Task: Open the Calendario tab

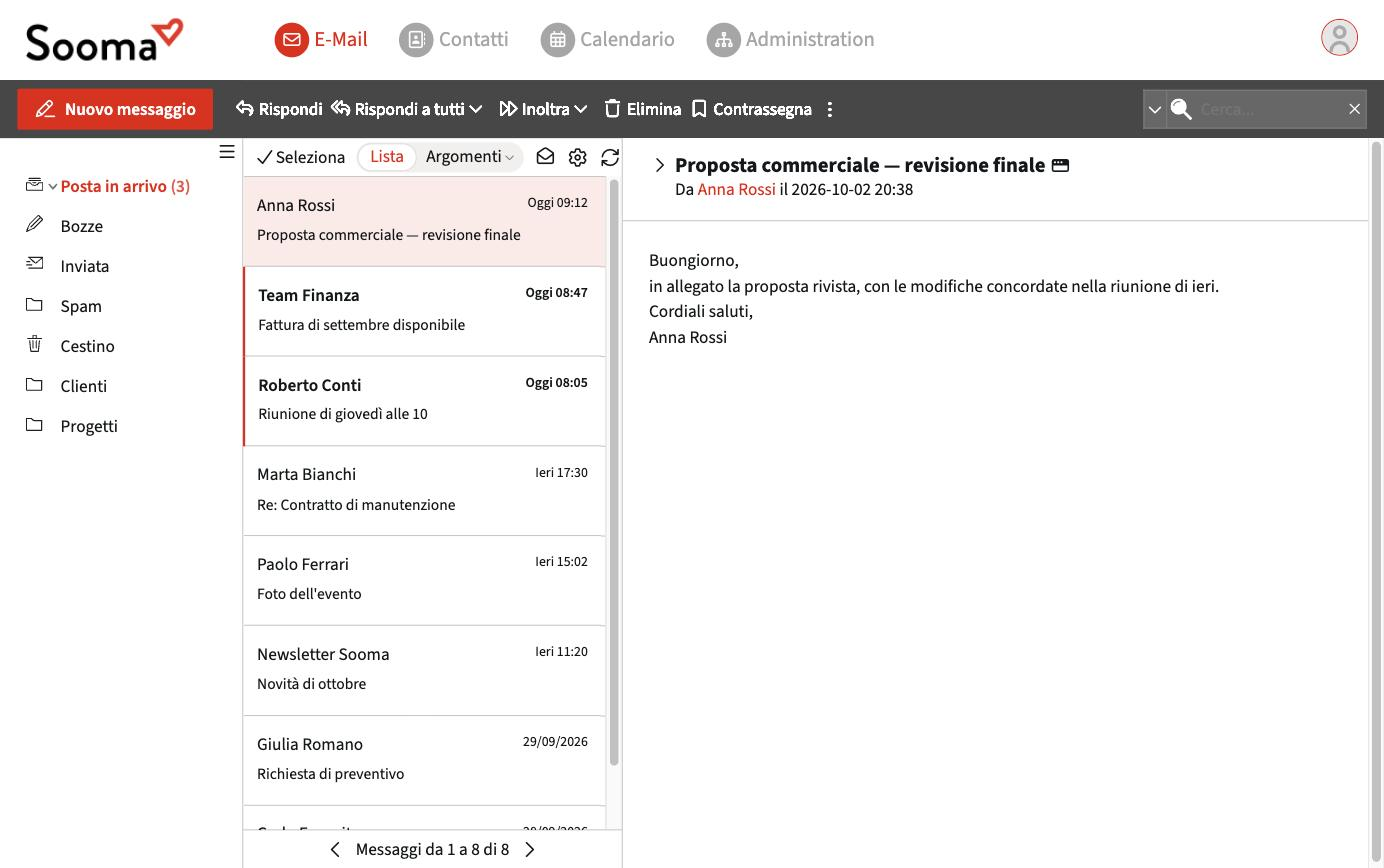Action: (x=608, y=39)
